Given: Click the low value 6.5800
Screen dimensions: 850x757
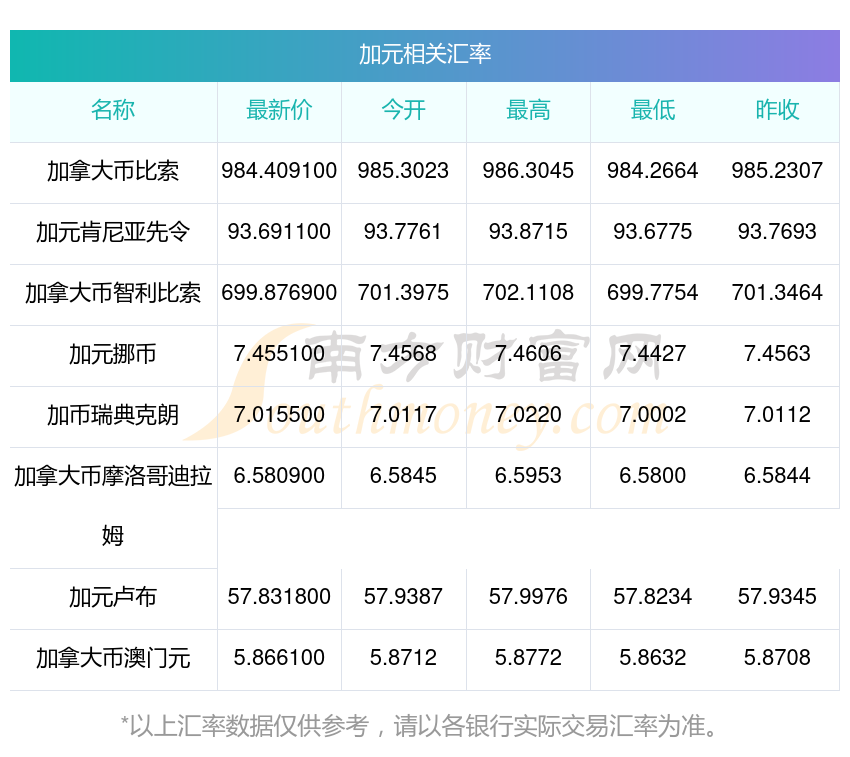Looking at the screenshot, I should pyautogui.click(x=653, y=476).
